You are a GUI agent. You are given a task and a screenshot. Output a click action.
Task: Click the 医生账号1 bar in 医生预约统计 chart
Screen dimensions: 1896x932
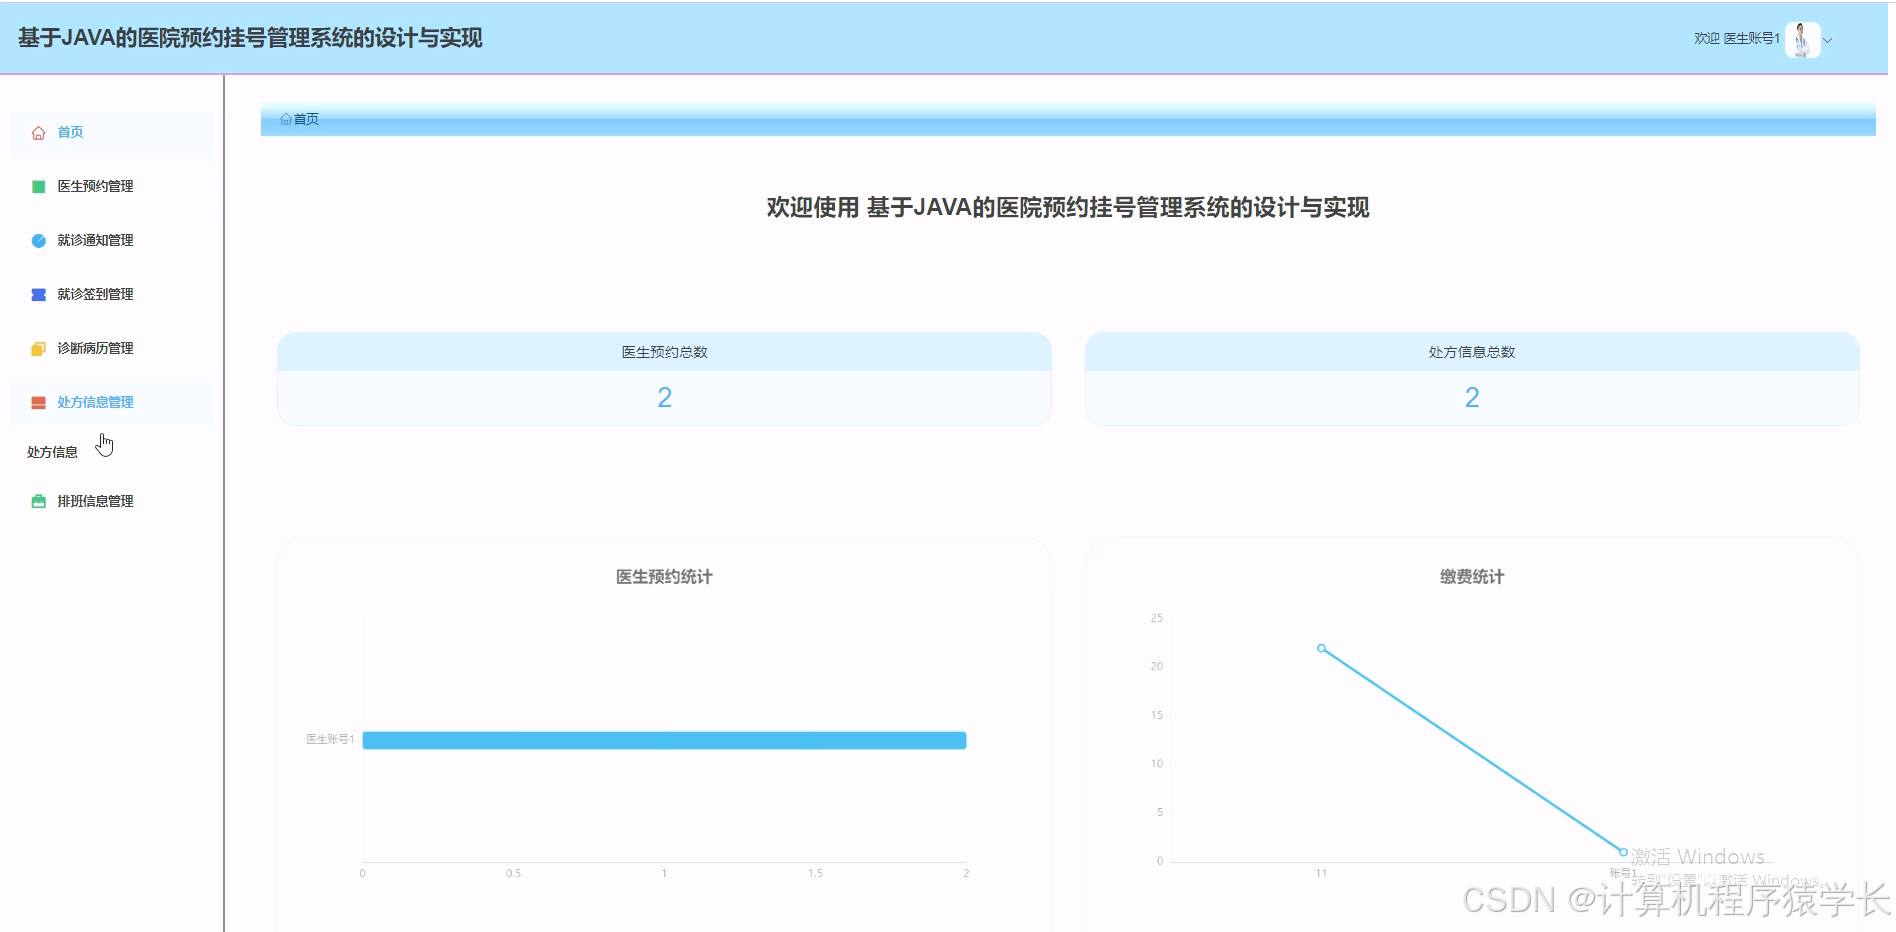663,740
